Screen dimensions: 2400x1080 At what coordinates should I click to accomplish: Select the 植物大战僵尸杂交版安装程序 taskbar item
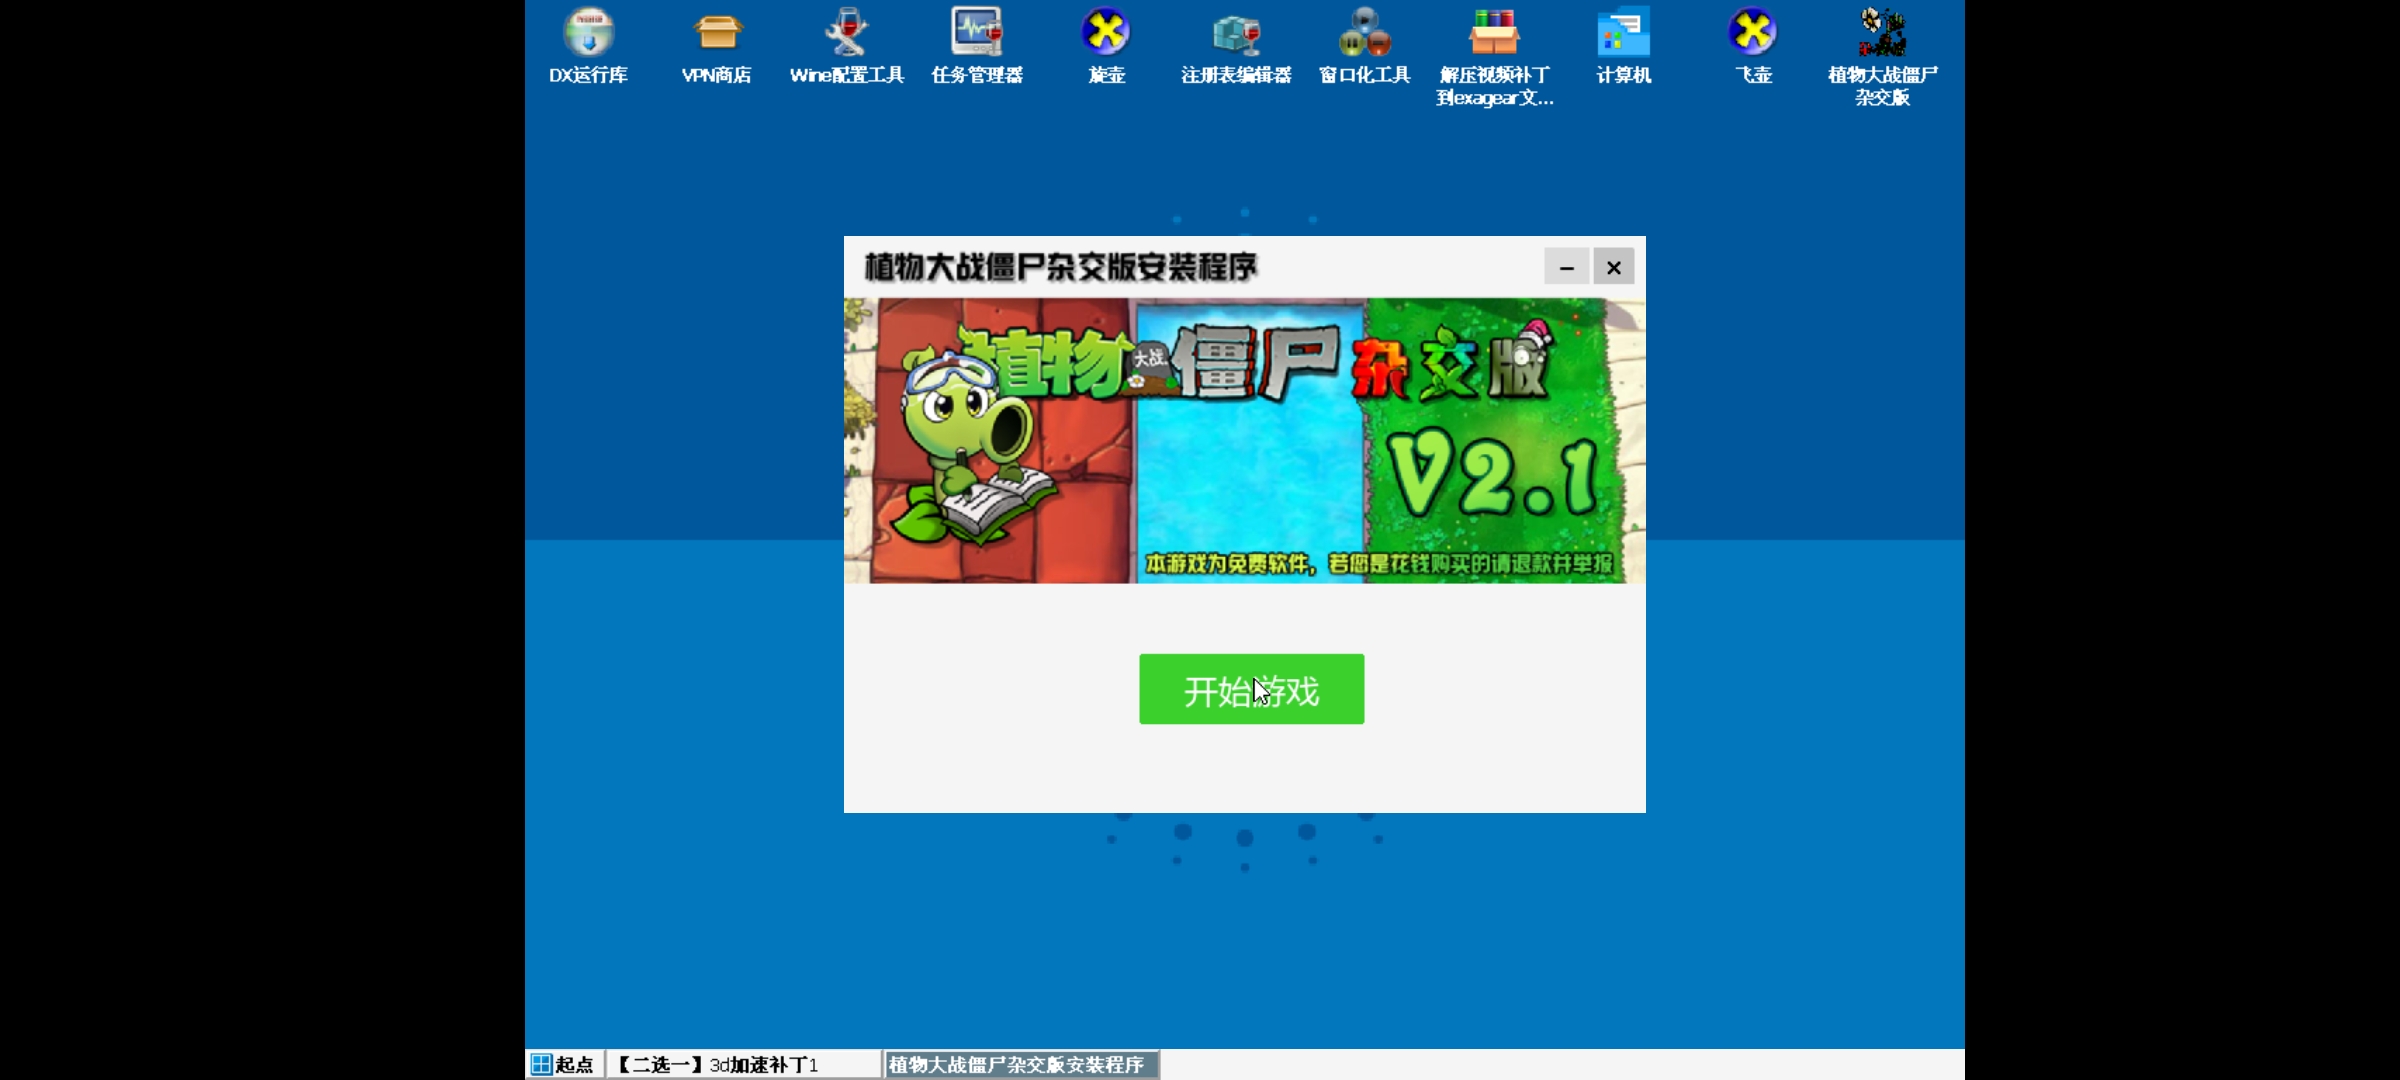[x=1018, y=1064]
